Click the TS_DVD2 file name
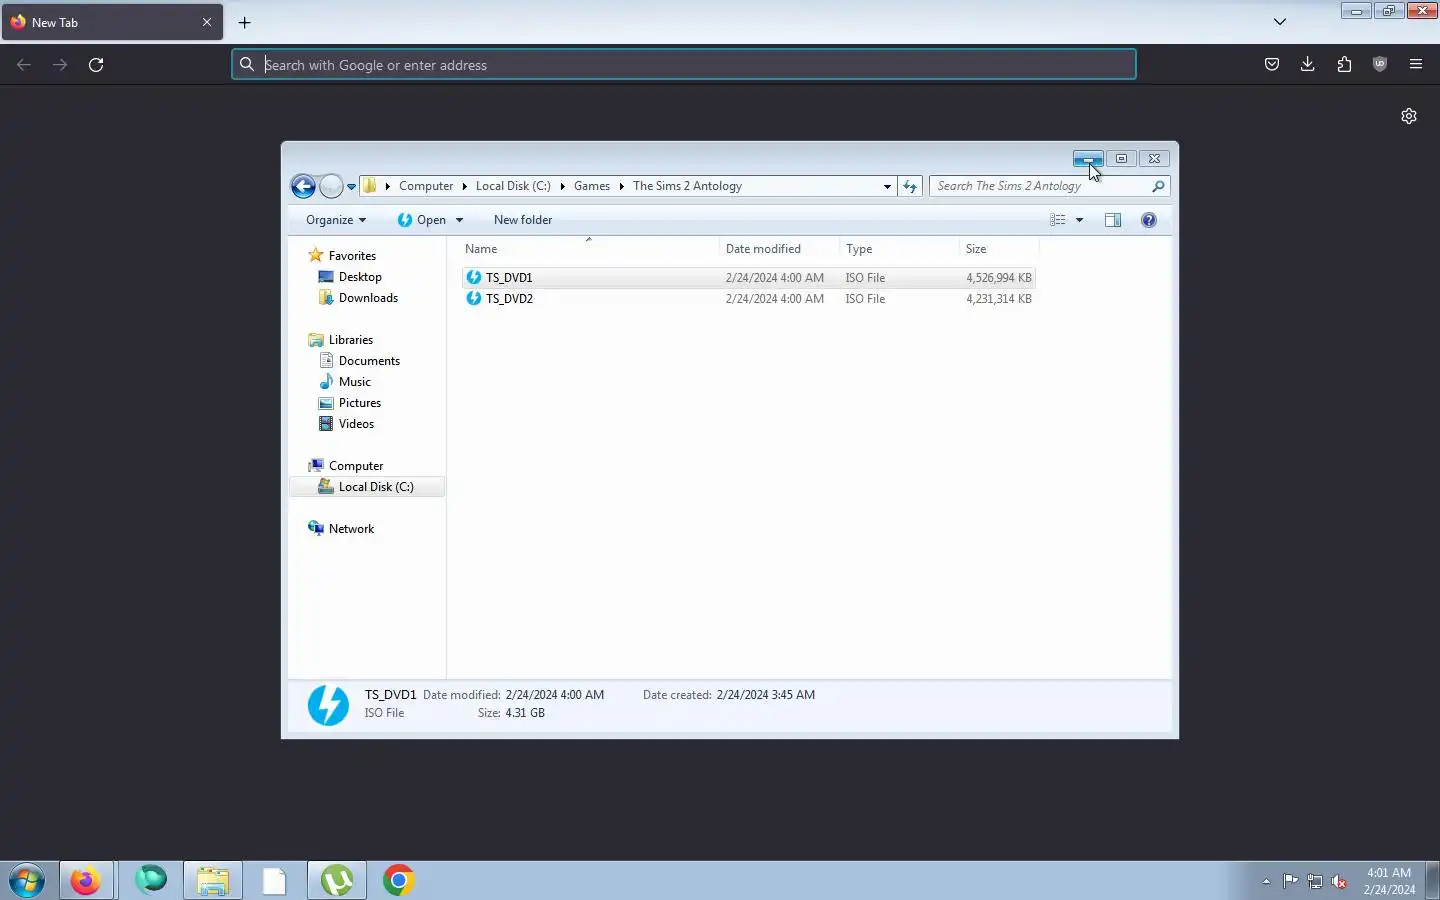The image size is (1440, 900). pyautogui.click(x=509, y=299)
